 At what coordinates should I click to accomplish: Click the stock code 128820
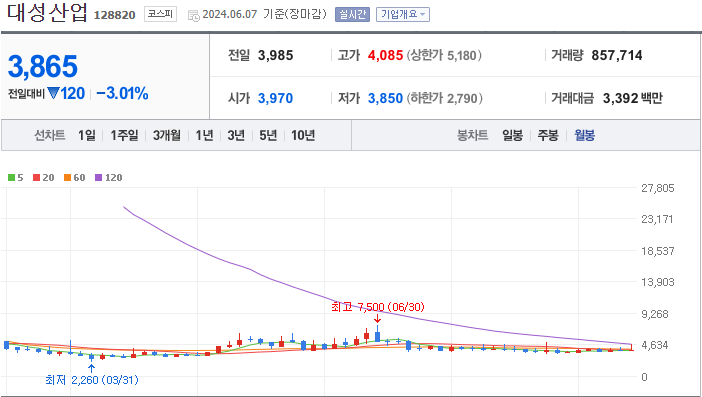coord(115,15)
